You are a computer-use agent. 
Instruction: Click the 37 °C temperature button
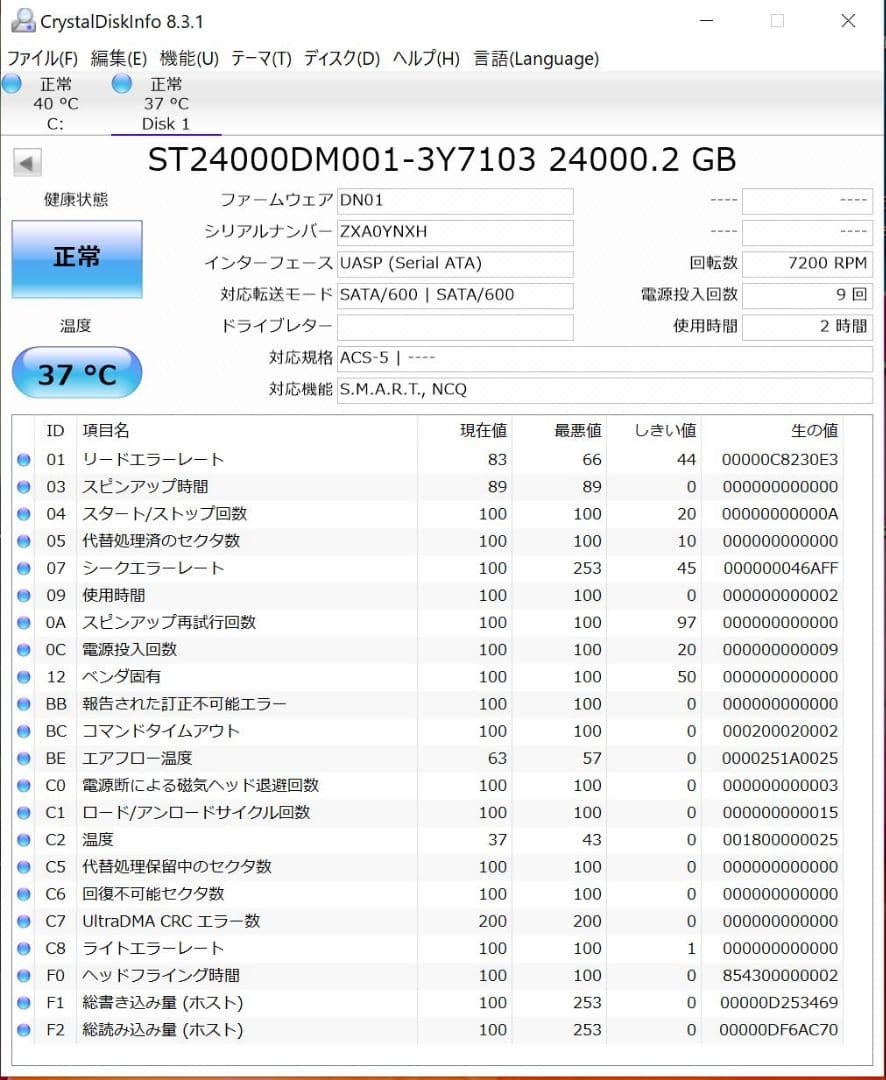(76, 373)
